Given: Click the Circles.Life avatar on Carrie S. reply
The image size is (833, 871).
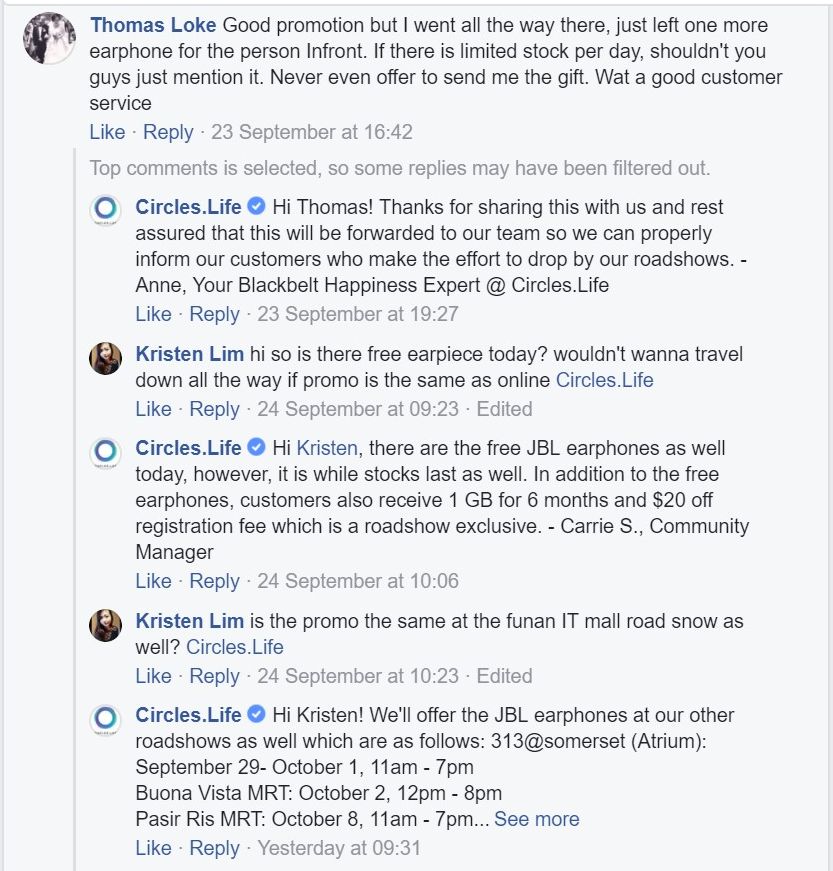Looking at the screenshot, I should [106, 451].
